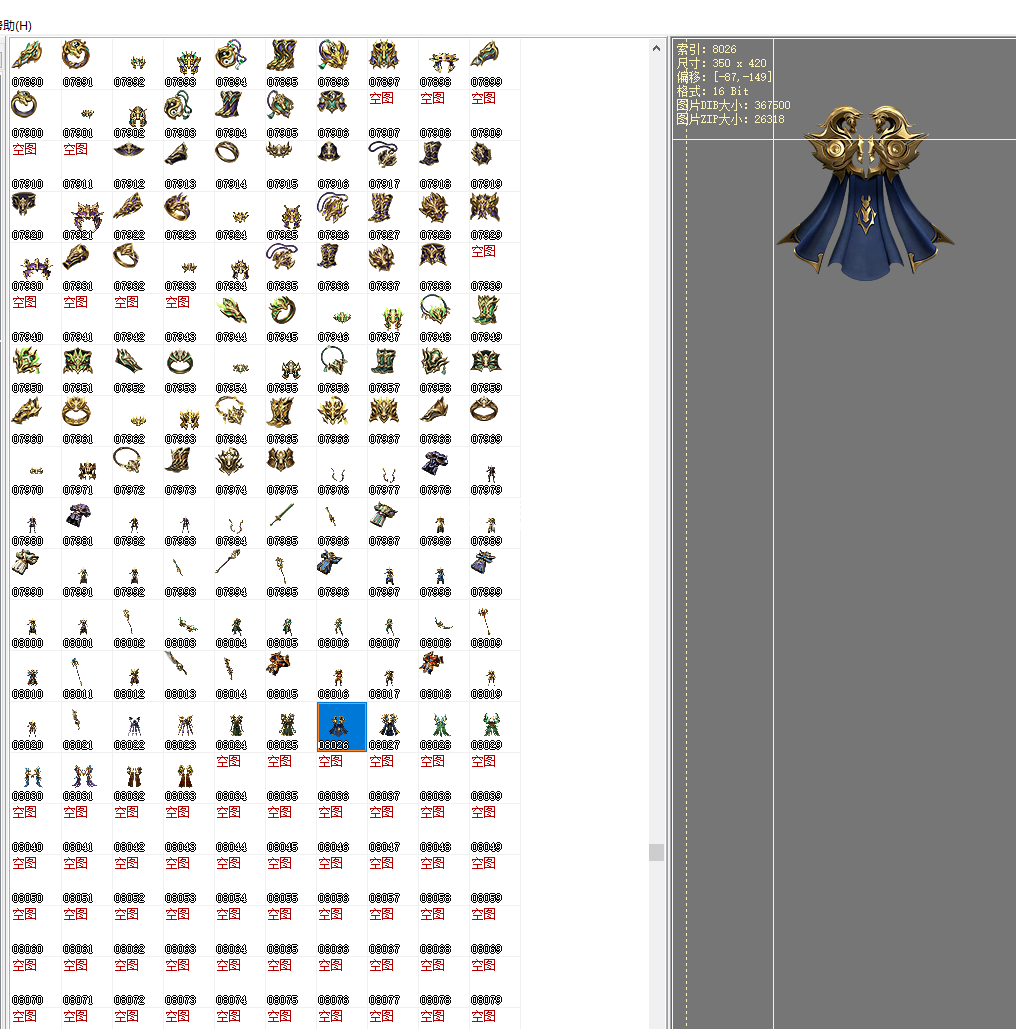This screenshot has height=1029, width=1016.
Task: Select empty image slot 08045
Action: click(x=290, y=828)
